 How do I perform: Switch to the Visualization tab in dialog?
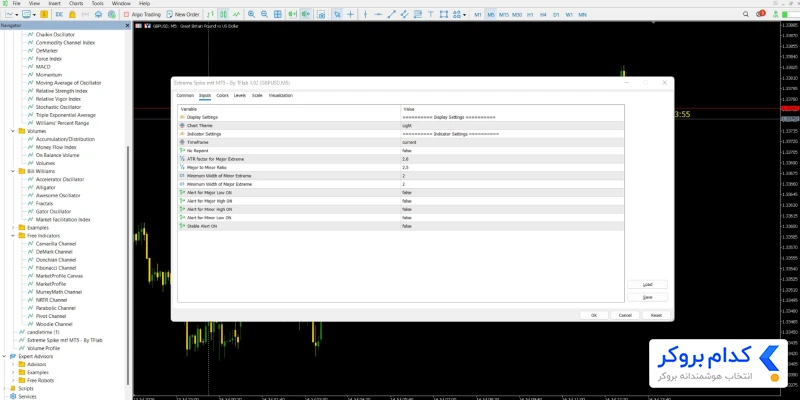[281, 95]
